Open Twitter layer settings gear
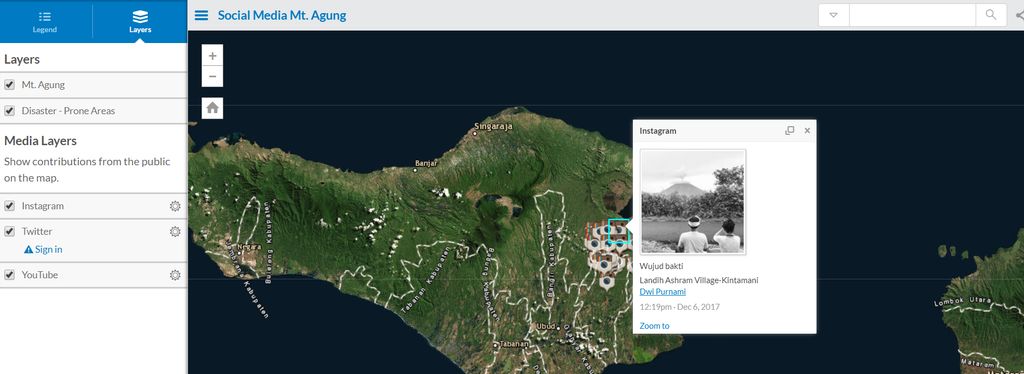 click(x=174, y=231)
